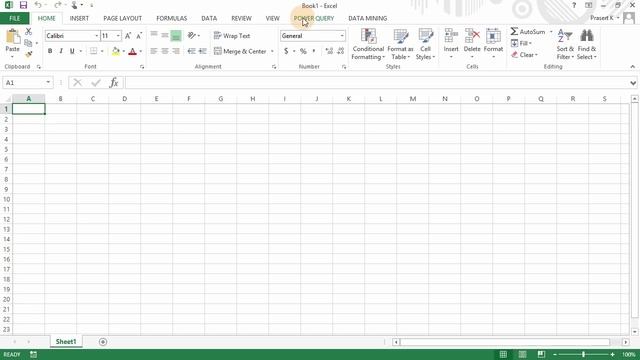Viewport: 640px width, 360px height.
Task: Open the Font size dropdown showing 11
Action: click(x=118, y=36)
